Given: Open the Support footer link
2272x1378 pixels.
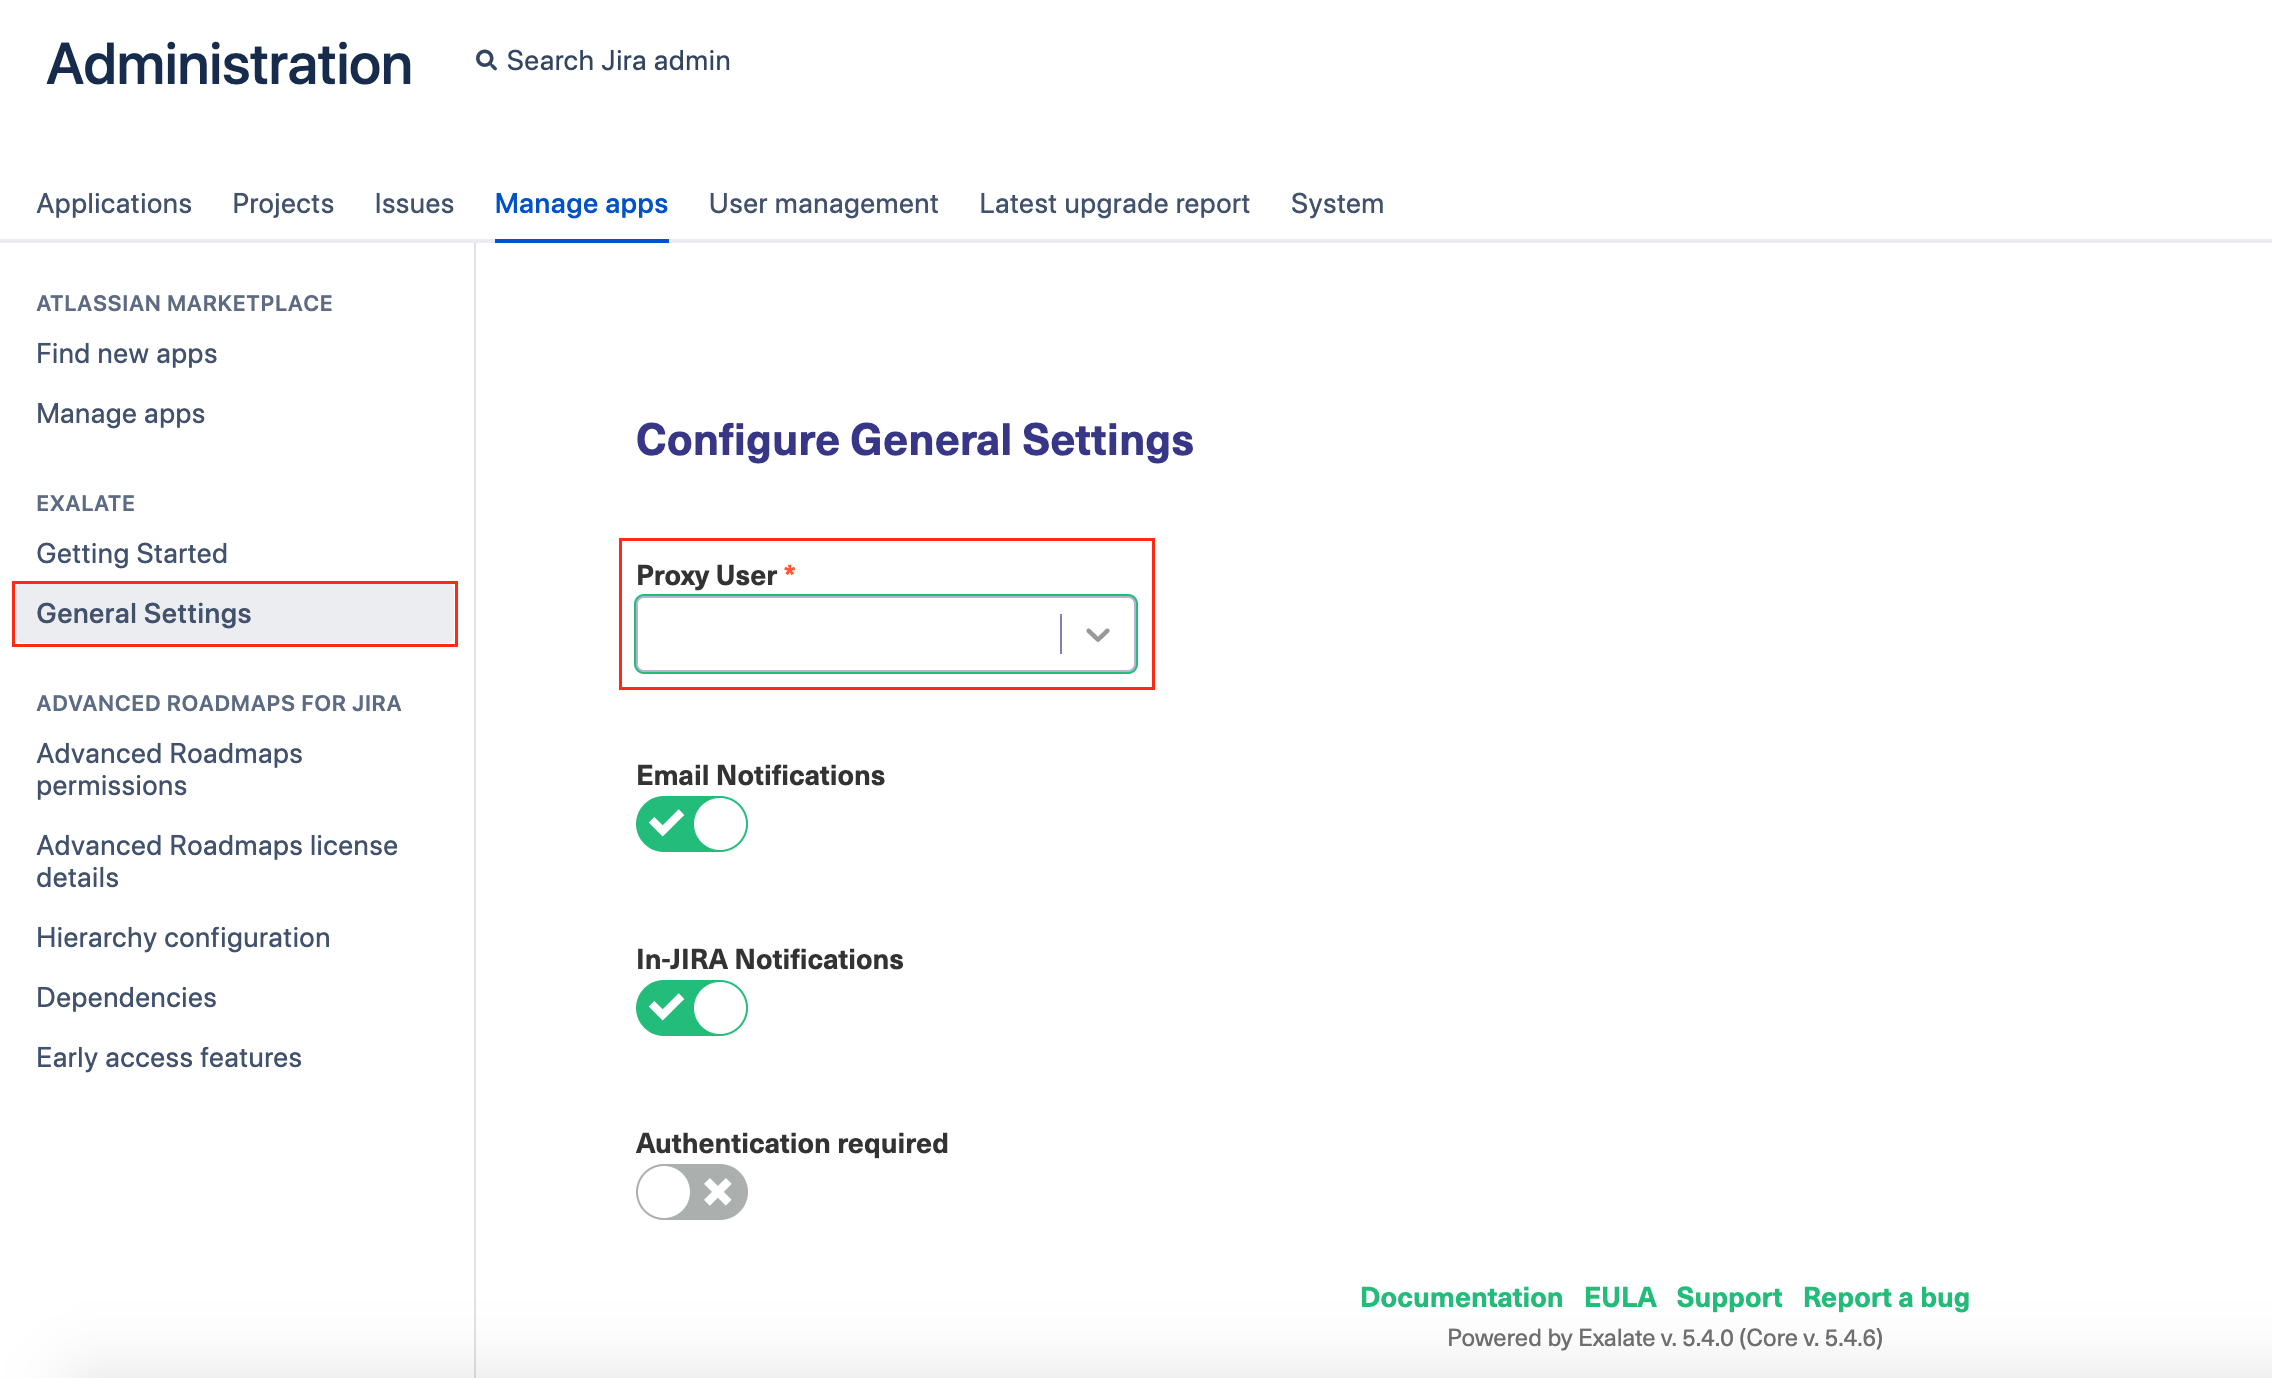Looking at the screenshot, I should (x=1729, y=1298).
